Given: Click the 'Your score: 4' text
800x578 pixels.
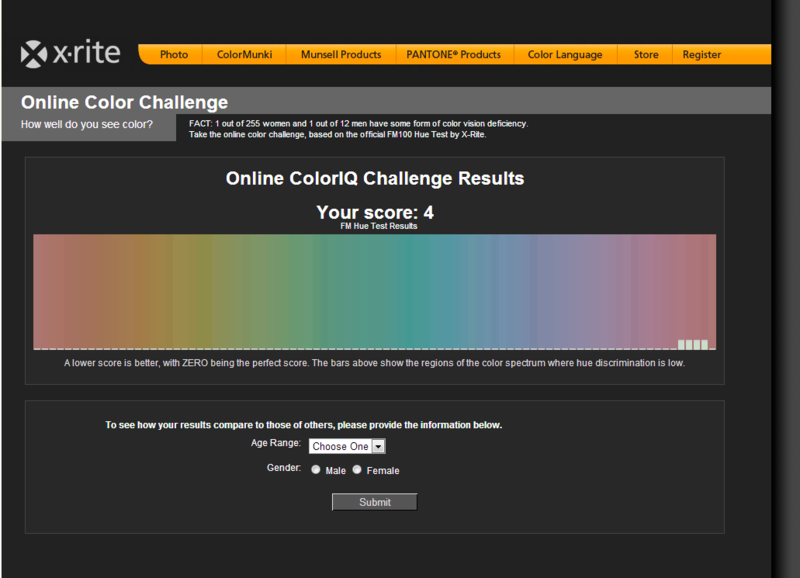Looking at the screenshot, I should pyautogui.click(x=375, y=212).
